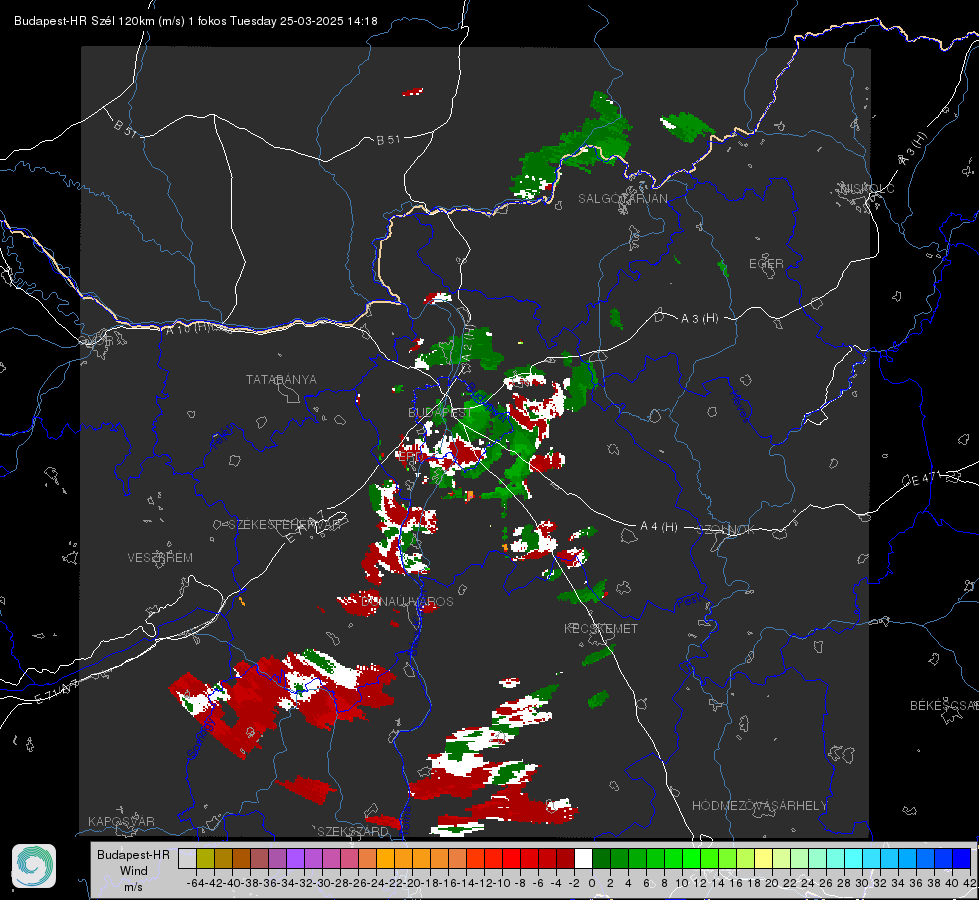
Task: Click the amber swatch between -24 and -22
Action: click(385, 858)
